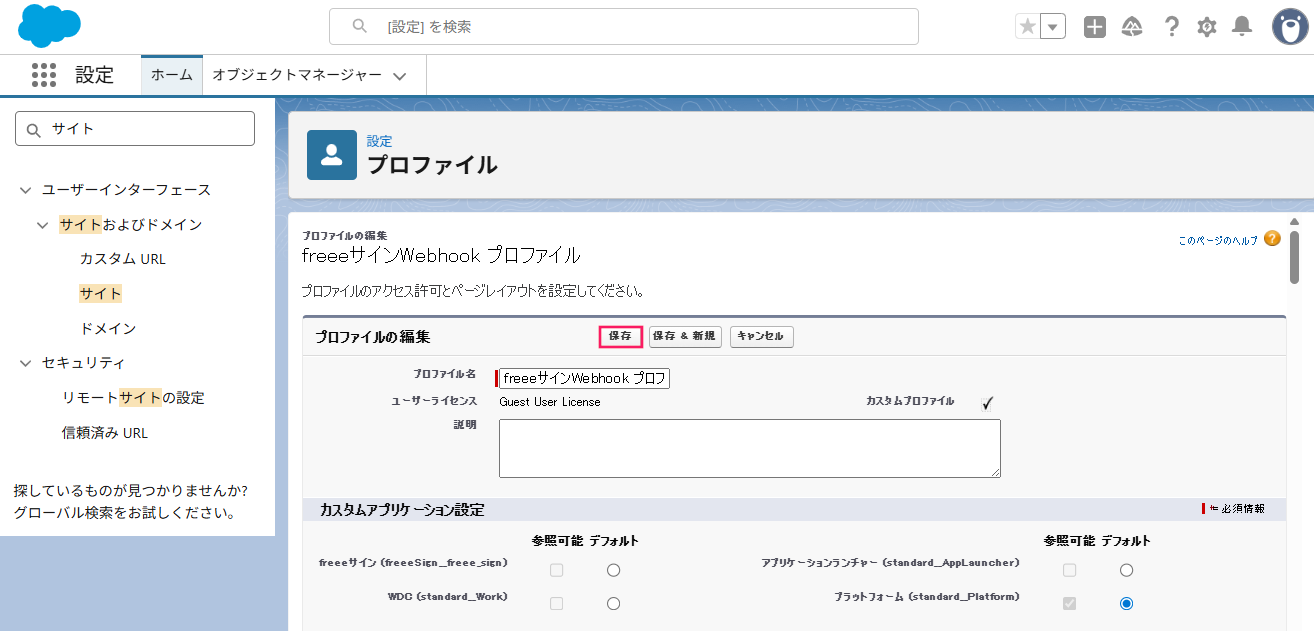This screenshot has width=1314, height=631.
Task: Open リモートサイトの設定 in sidebar
Action: [133, 397]
